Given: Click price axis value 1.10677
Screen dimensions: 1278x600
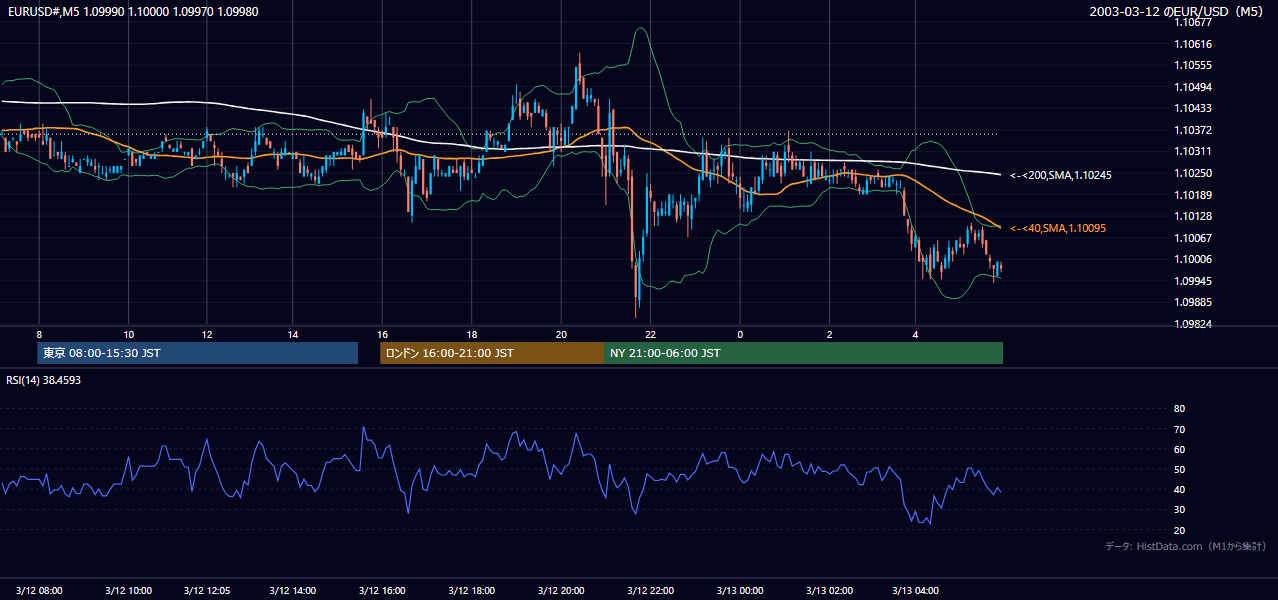Looking at the screenshot, I should [x=1194, y=22].
